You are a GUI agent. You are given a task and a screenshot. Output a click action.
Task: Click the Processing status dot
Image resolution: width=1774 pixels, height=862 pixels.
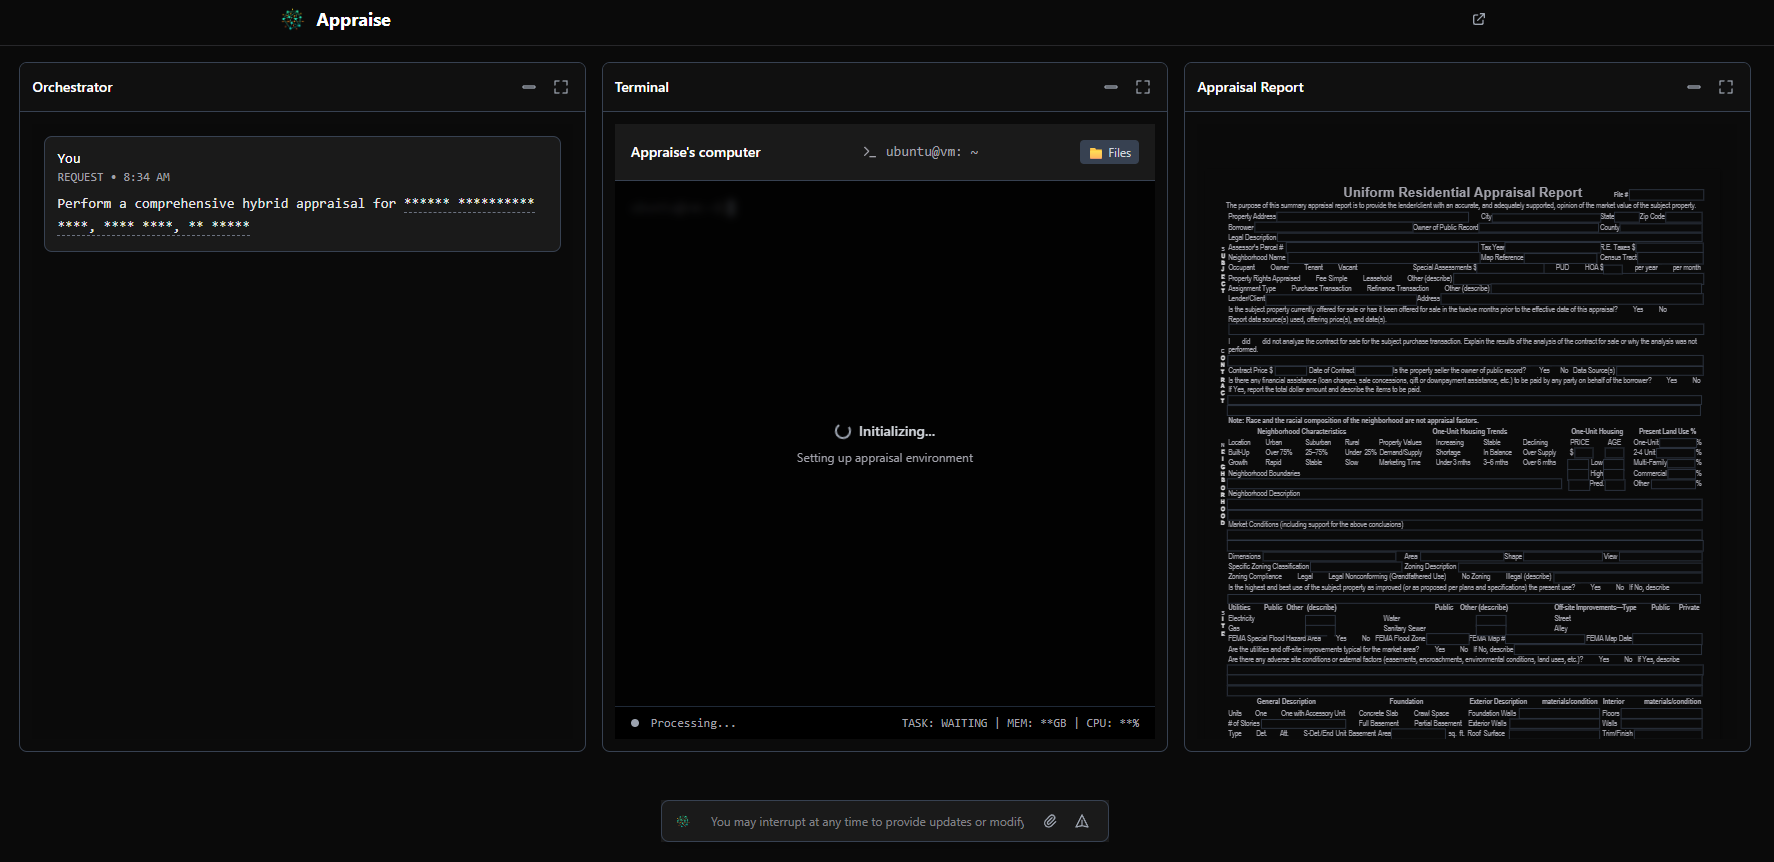[x=635, y=723]
